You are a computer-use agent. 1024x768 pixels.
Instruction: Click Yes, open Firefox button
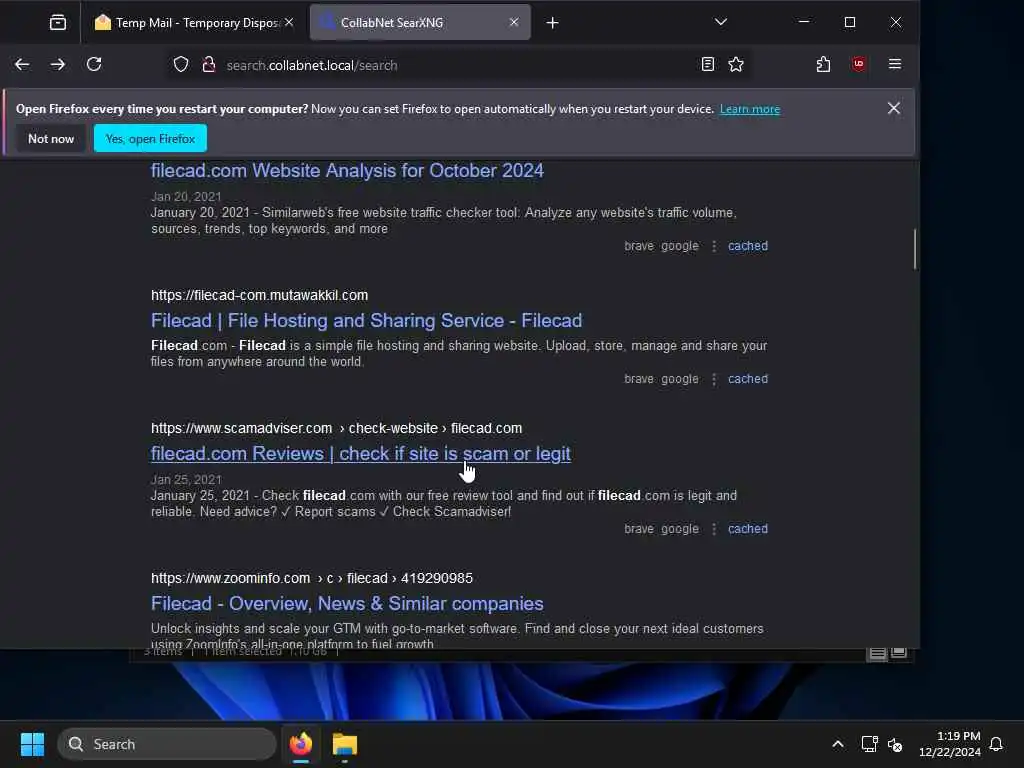pos(150,138)
